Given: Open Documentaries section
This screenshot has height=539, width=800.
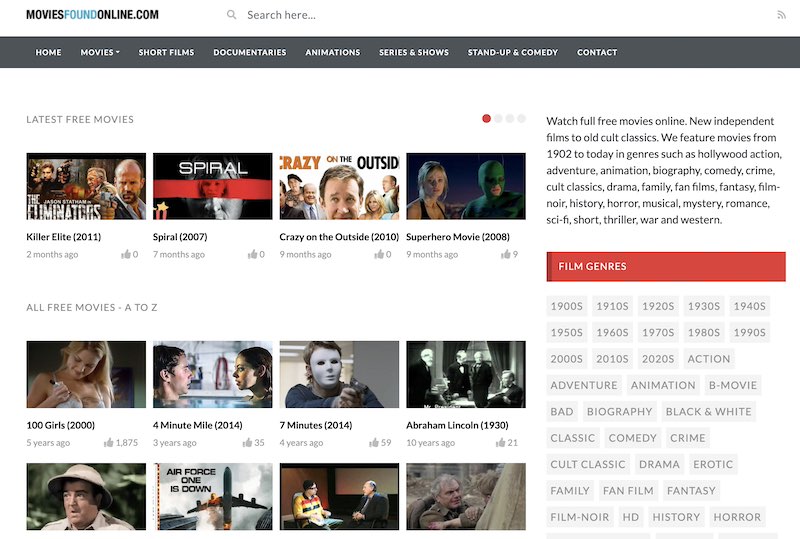Looking at the screenshot, I should [x=250, y=52].
